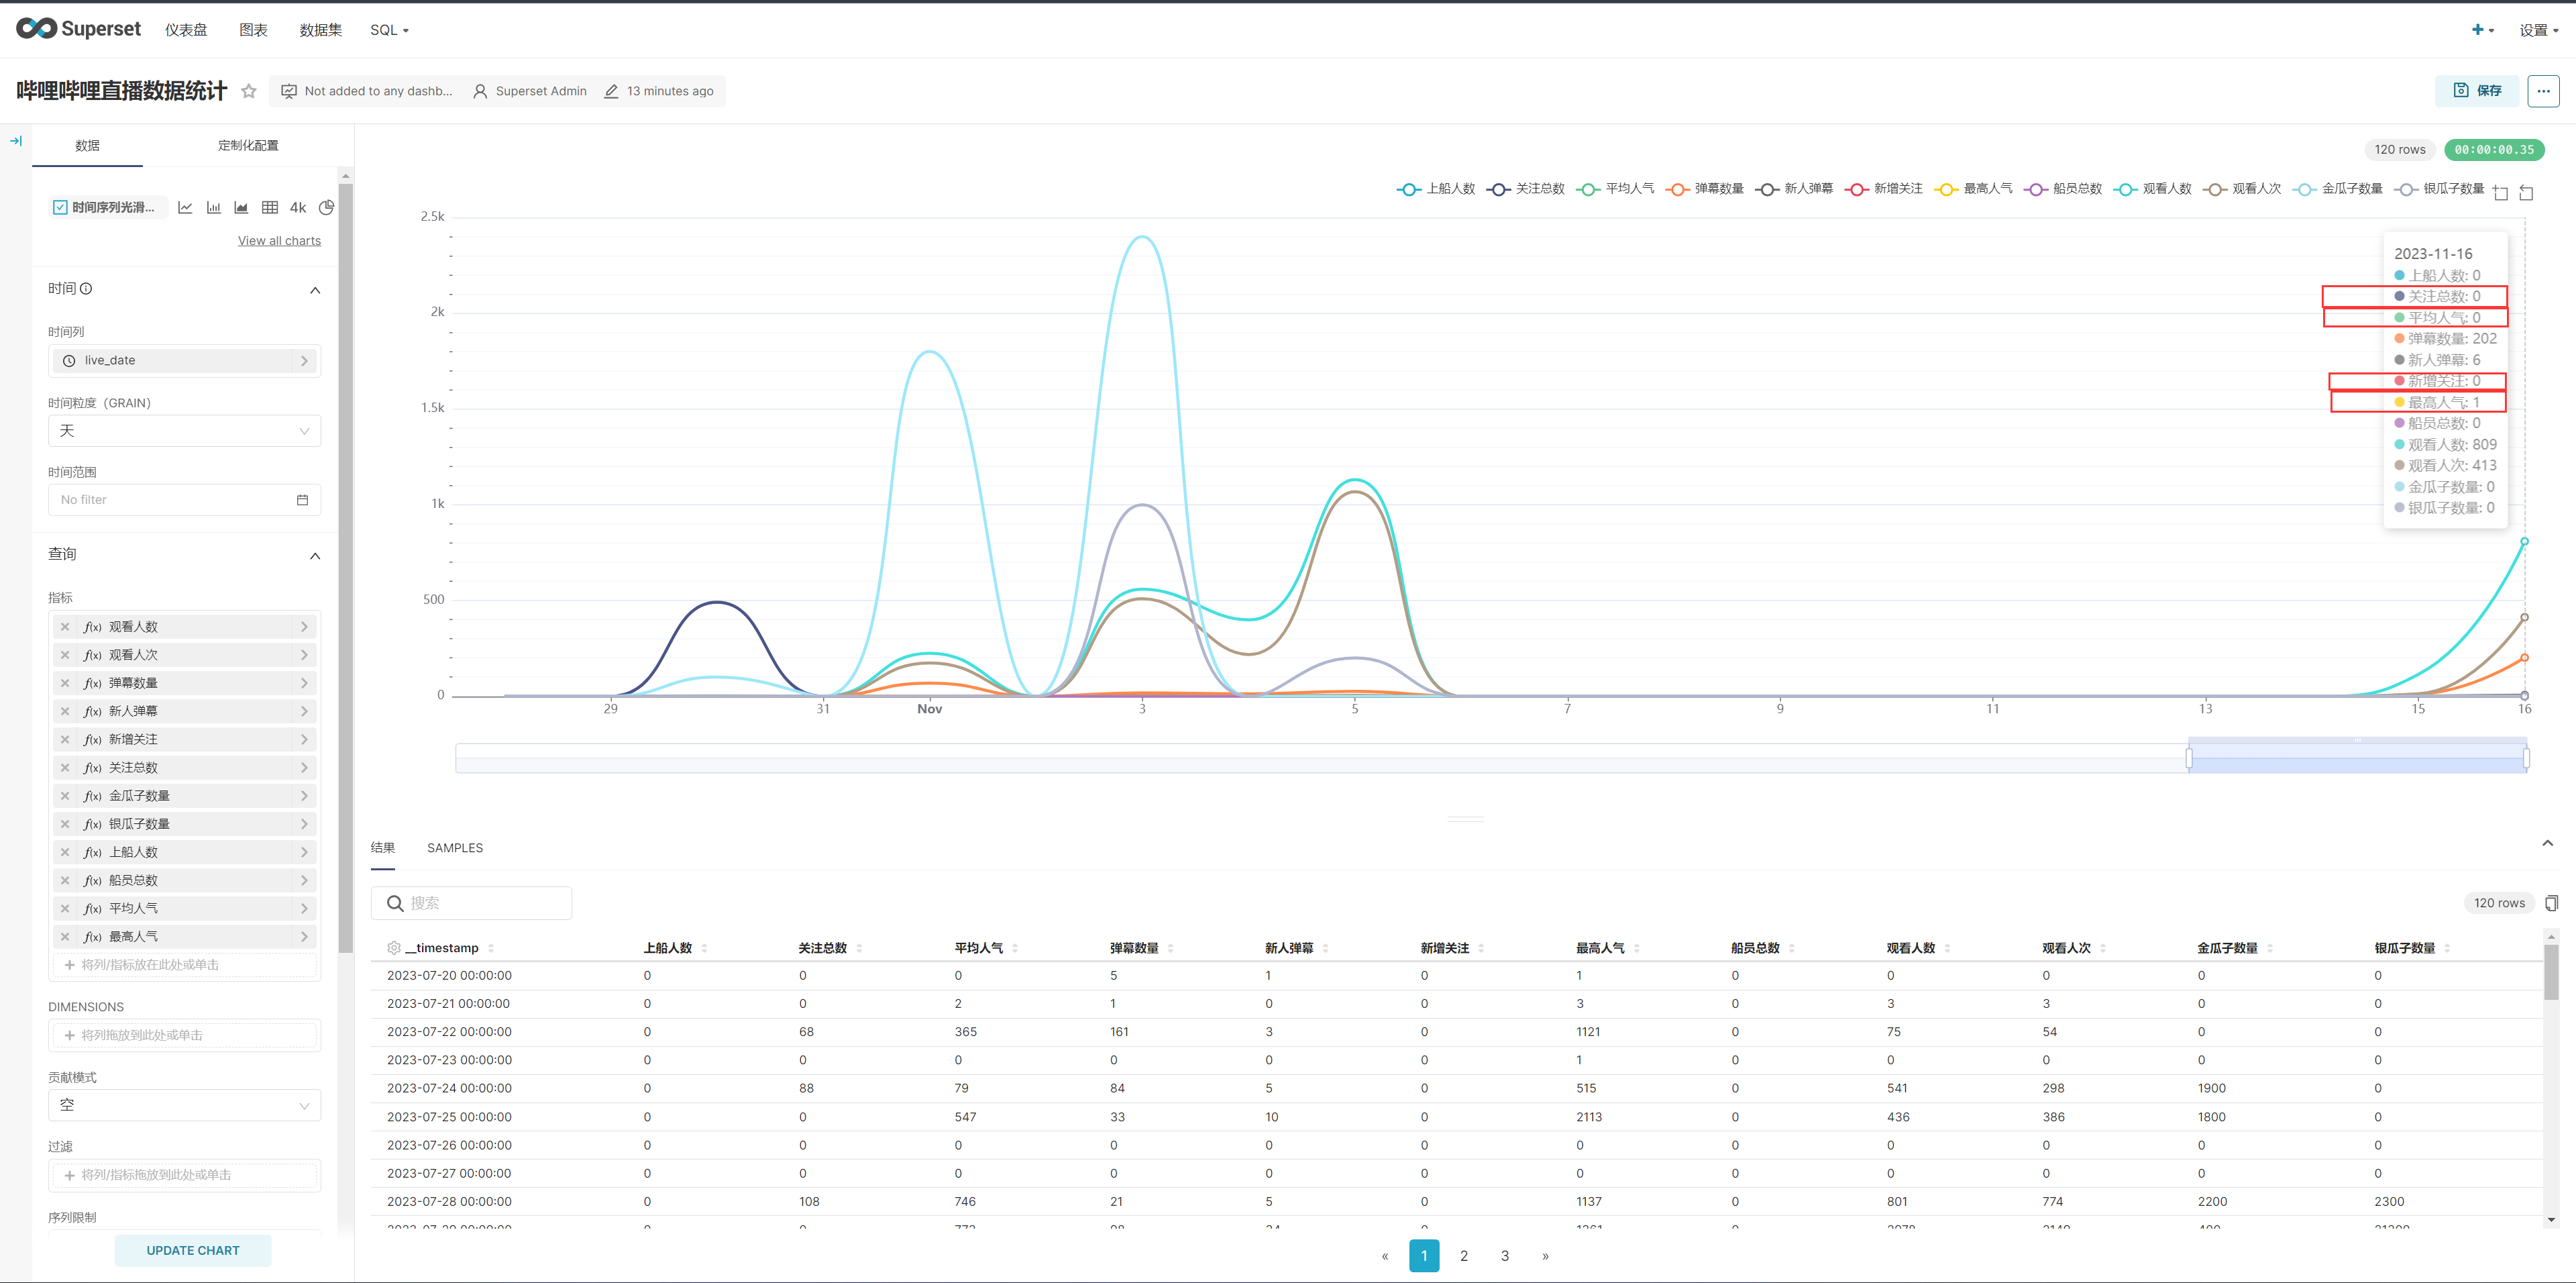
Task: Switch to the 结果 tab
Action: 382,848
